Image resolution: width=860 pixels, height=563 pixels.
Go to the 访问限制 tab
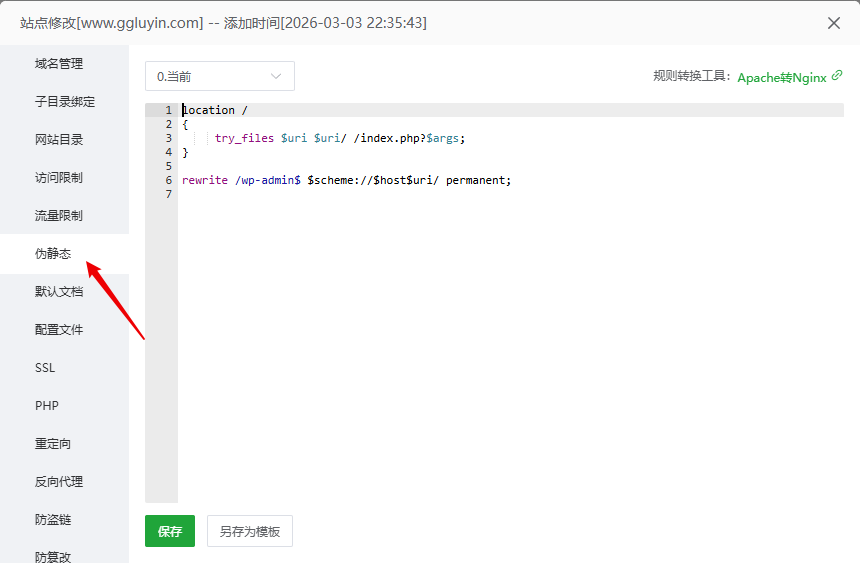pos(59,178)
